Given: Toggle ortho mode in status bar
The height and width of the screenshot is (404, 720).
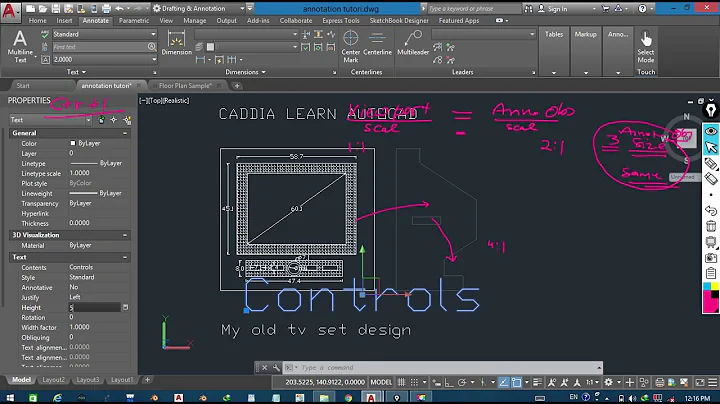Looking at the screenshot, I should tap(449, 382).
